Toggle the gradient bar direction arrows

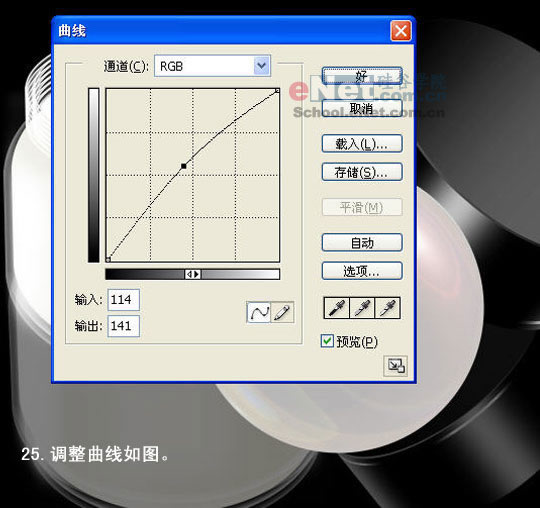(x=193, y=274)
